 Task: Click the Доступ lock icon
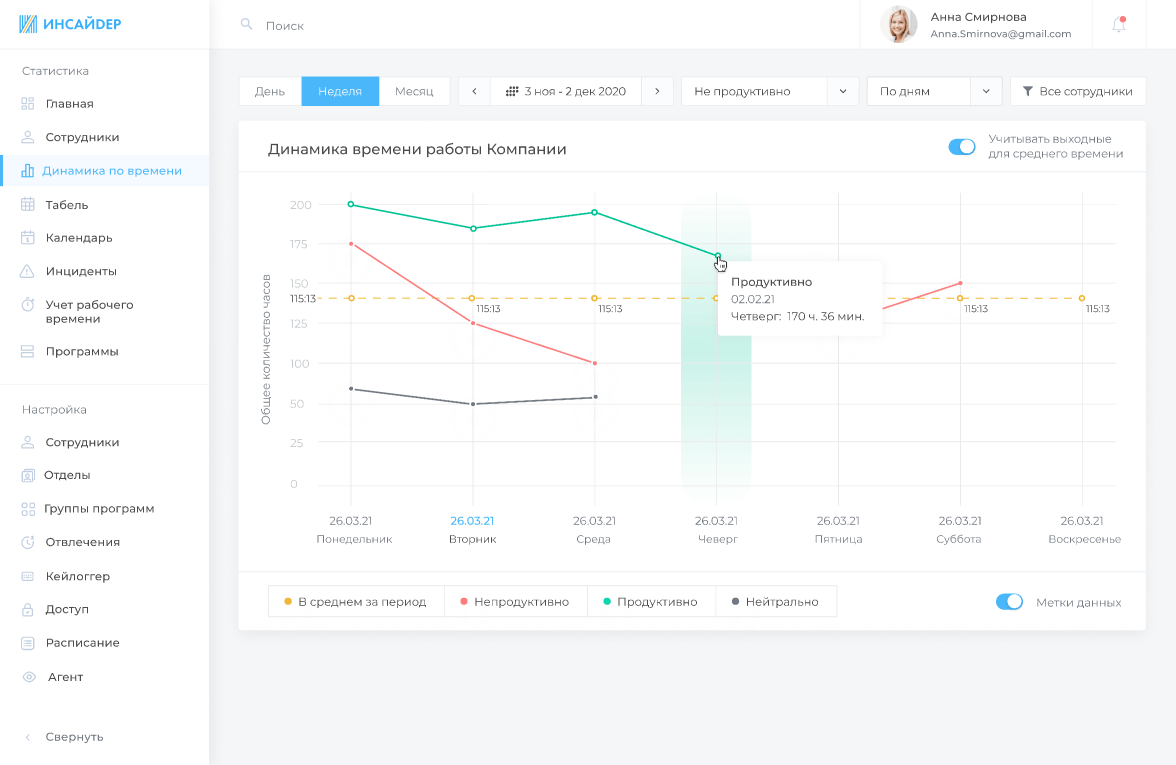pos(28,609)
